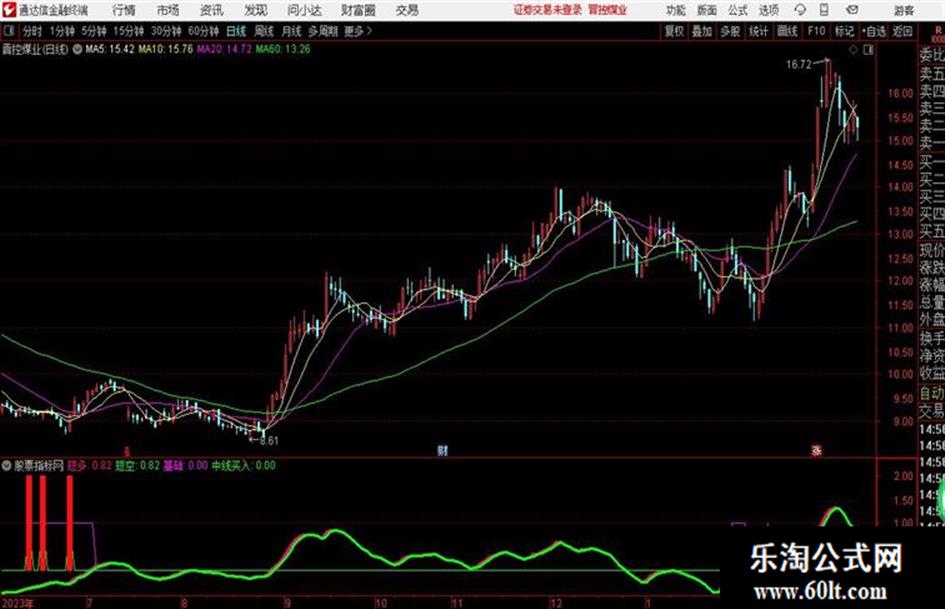Image resolution: width=945 pixels, height=609 pixels.
Task: Open the 市场 menu
Action: (168, 10)
